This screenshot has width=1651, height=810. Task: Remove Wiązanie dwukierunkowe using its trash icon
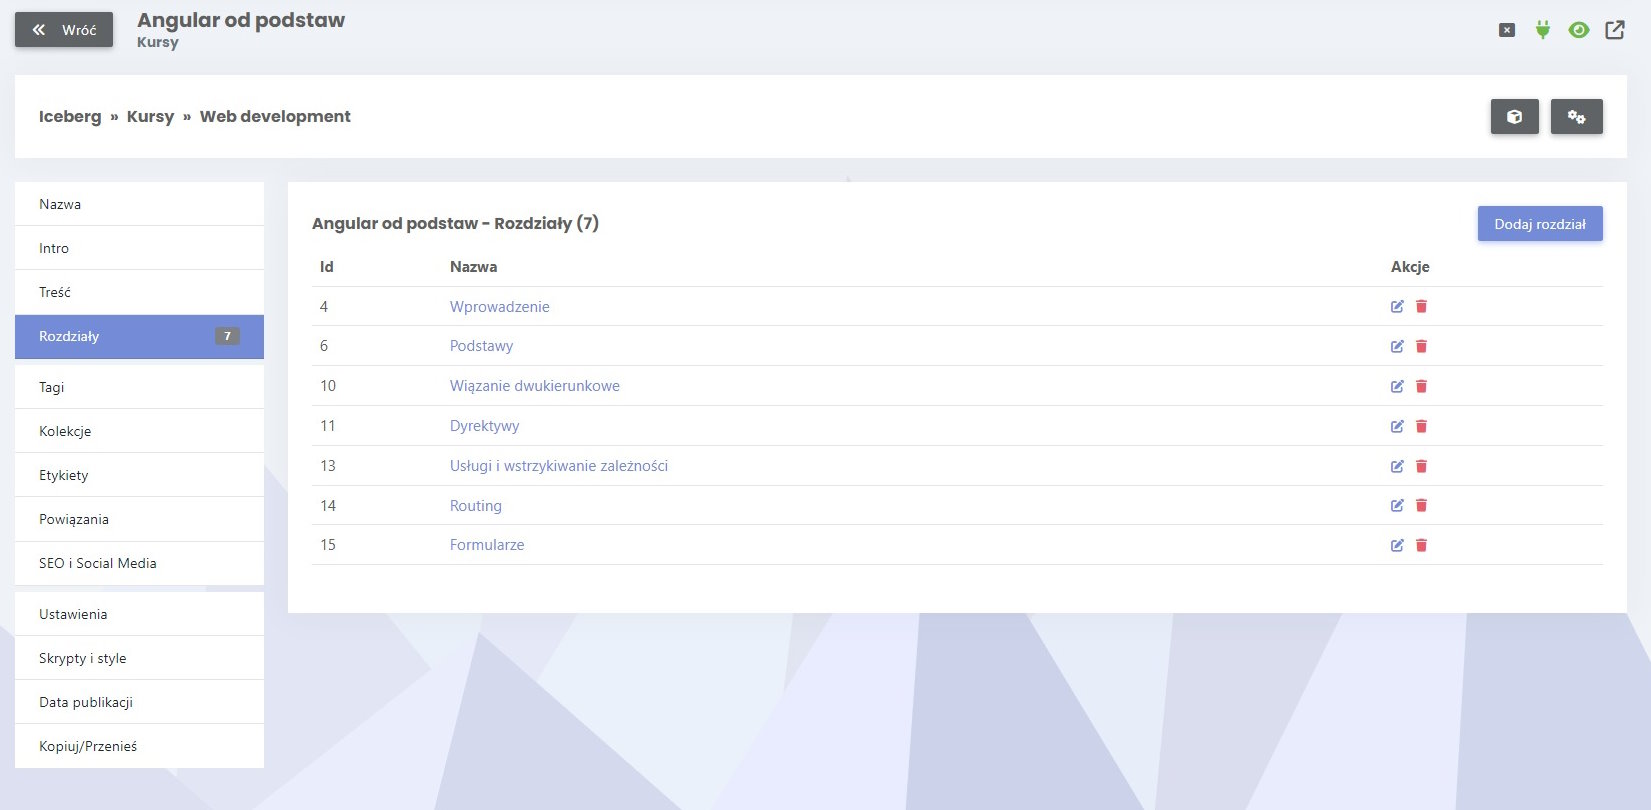click(1421, 386)
